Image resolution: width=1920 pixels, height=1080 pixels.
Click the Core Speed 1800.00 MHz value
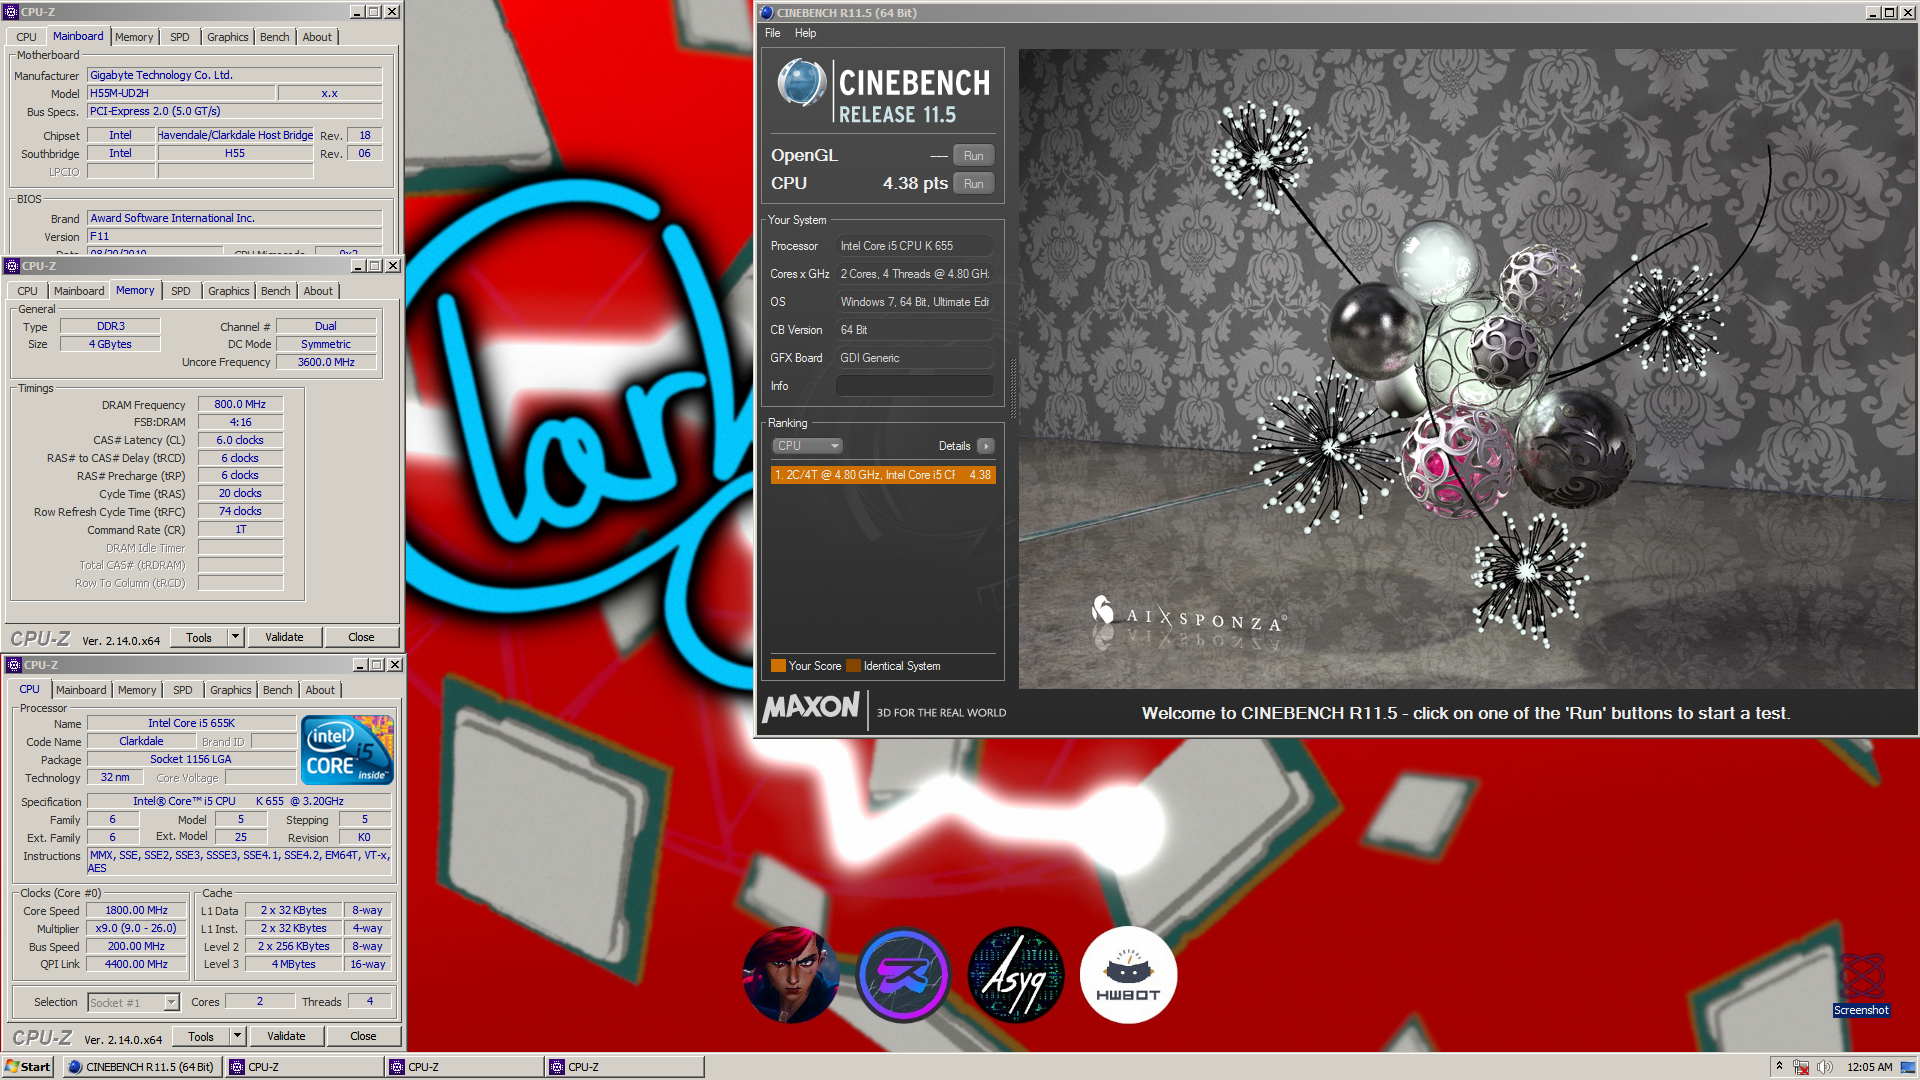pyautogui.click(x=136, y=911)
